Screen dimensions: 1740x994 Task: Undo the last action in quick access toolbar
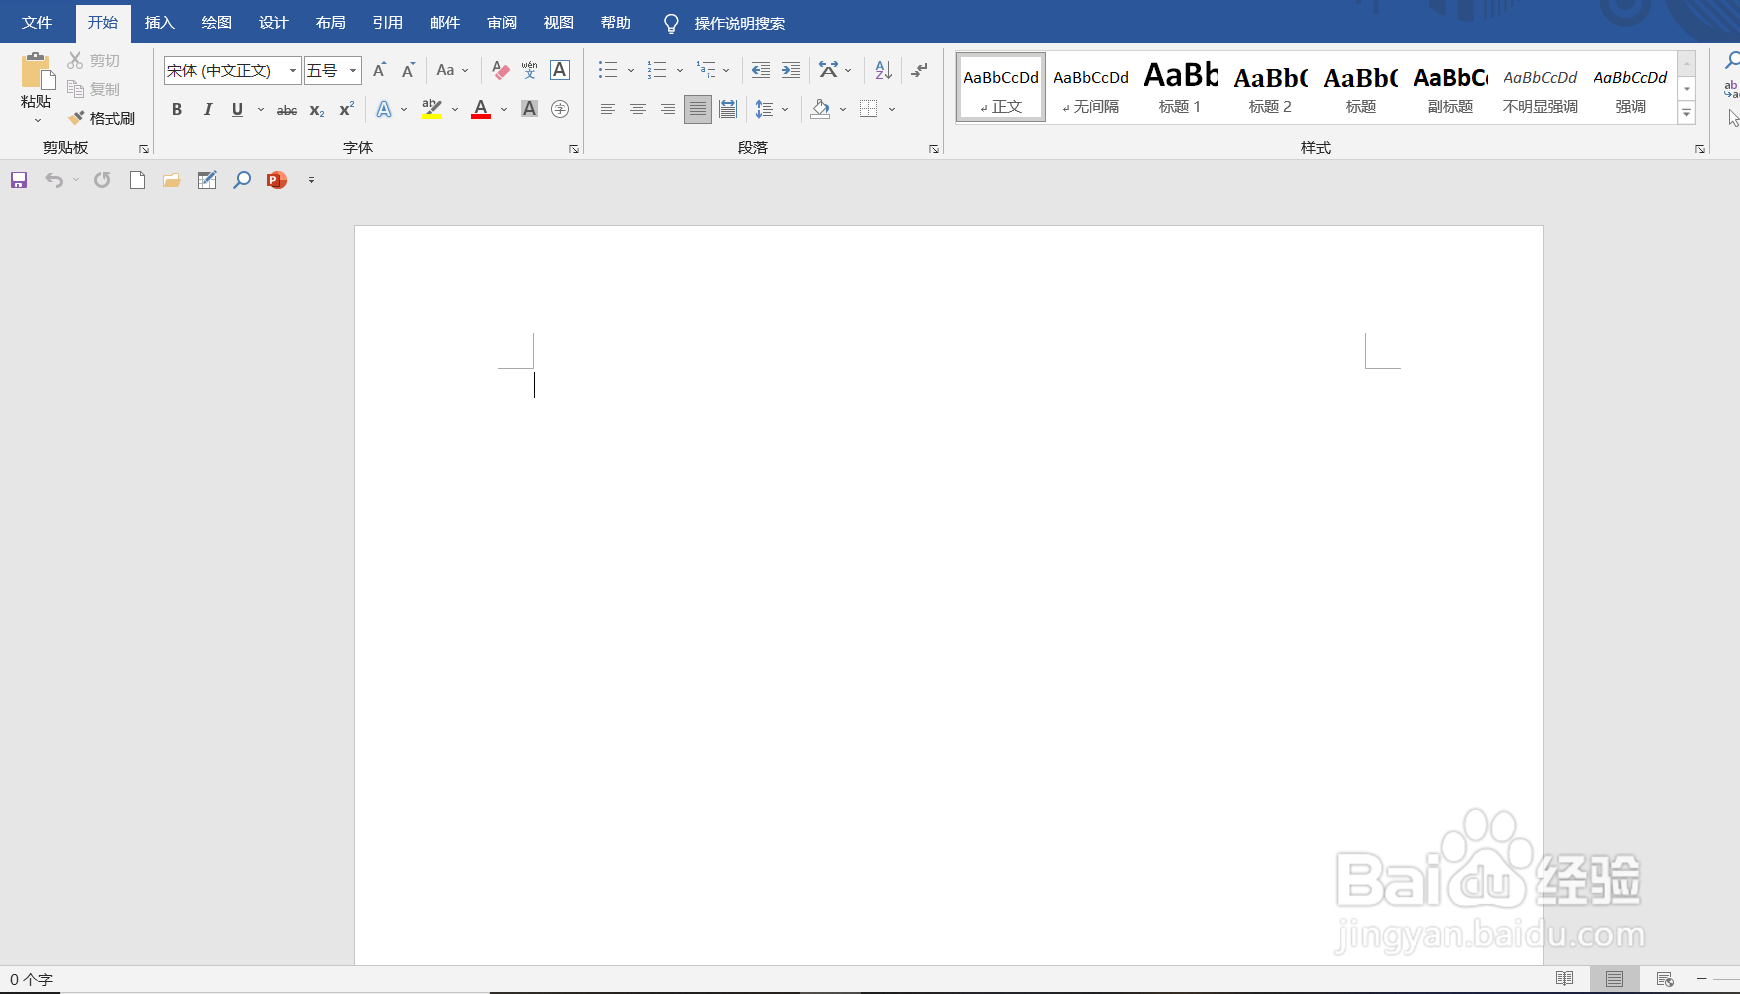tap(54, 180)
